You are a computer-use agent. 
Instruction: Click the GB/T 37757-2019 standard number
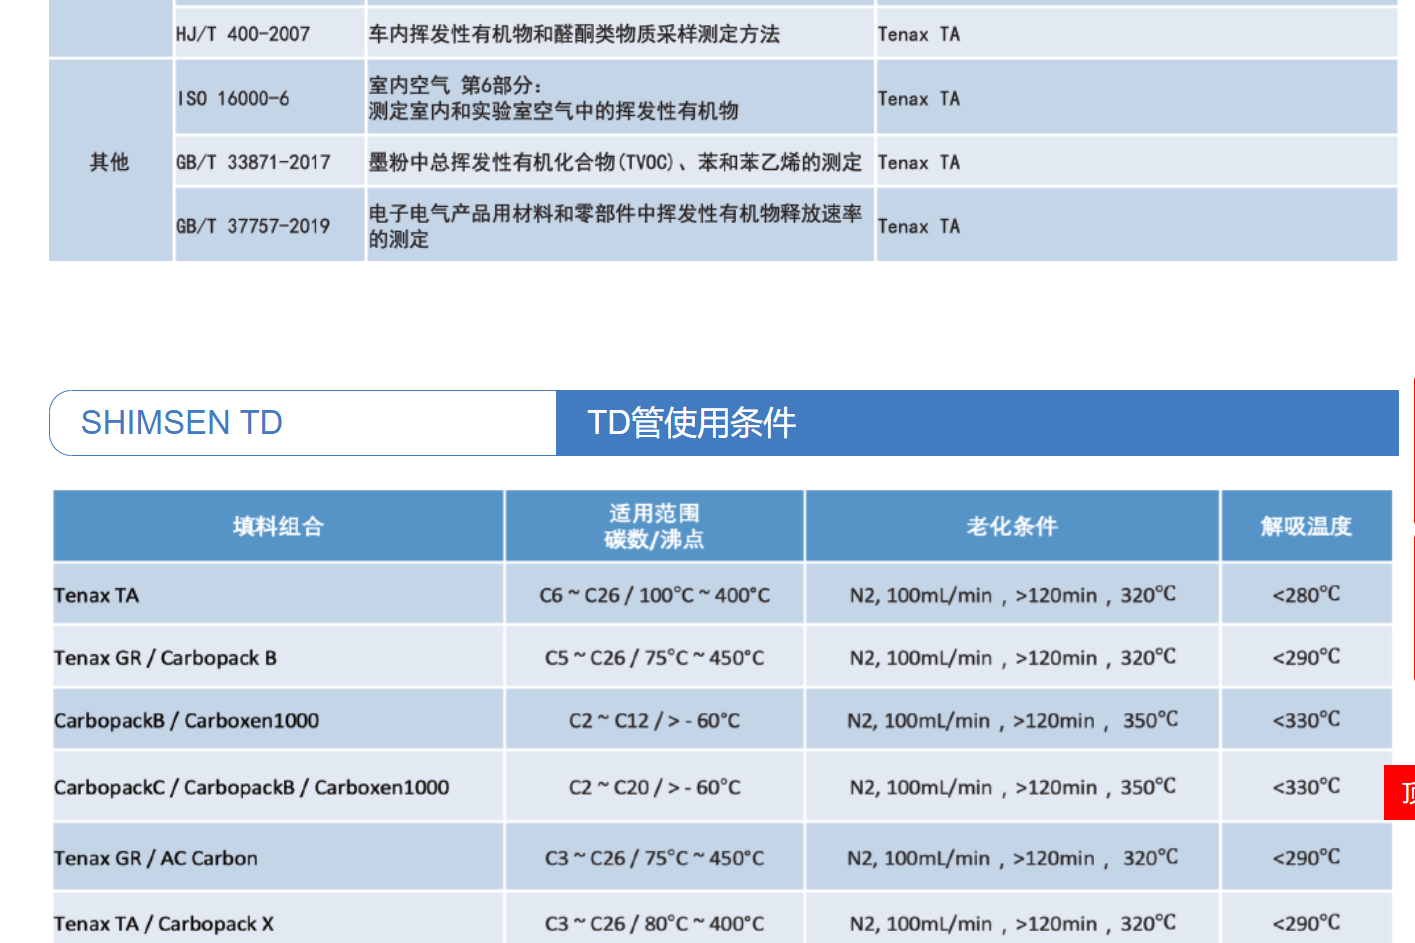click(253, 226)
